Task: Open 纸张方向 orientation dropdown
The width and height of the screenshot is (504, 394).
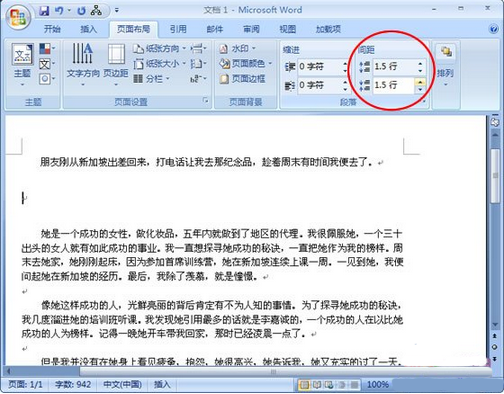Action: coord(159,49)
